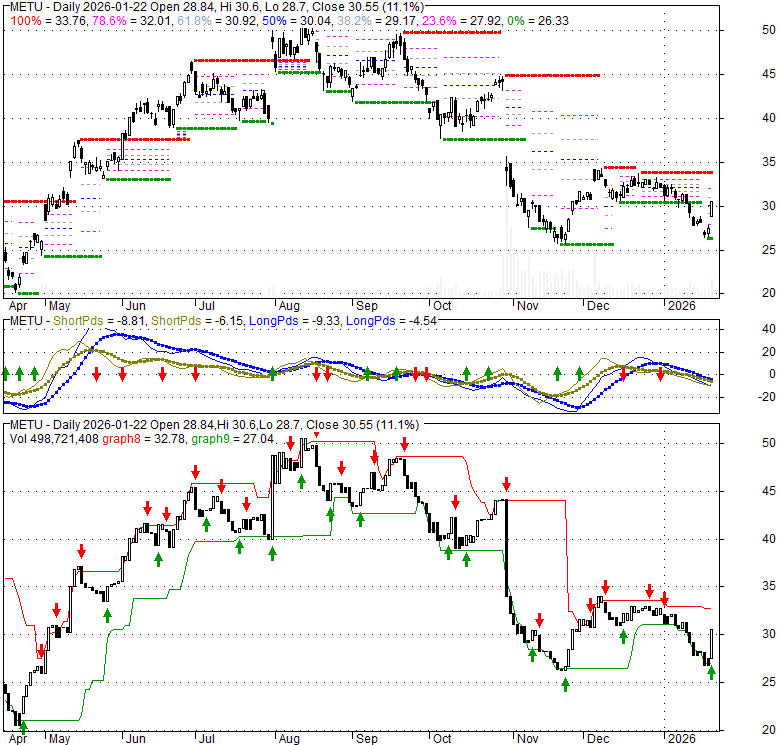The image size is (780, 745).
Task: Click the Aug label on top chart axis
Action: click(x=289, y=306)
